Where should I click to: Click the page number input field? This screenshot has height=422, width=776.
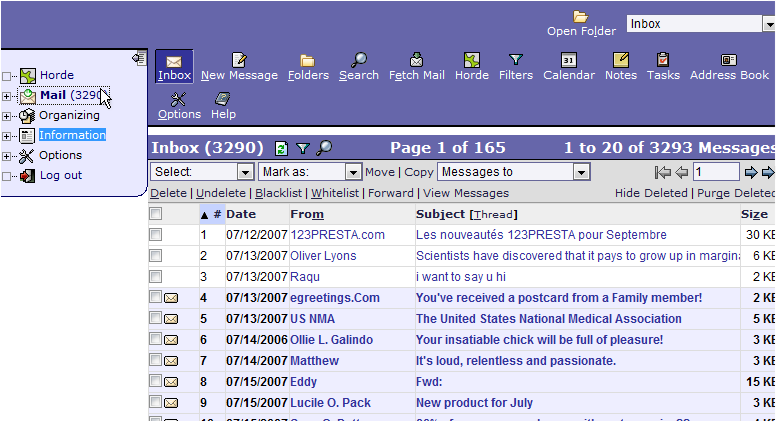tap(715, 172)
